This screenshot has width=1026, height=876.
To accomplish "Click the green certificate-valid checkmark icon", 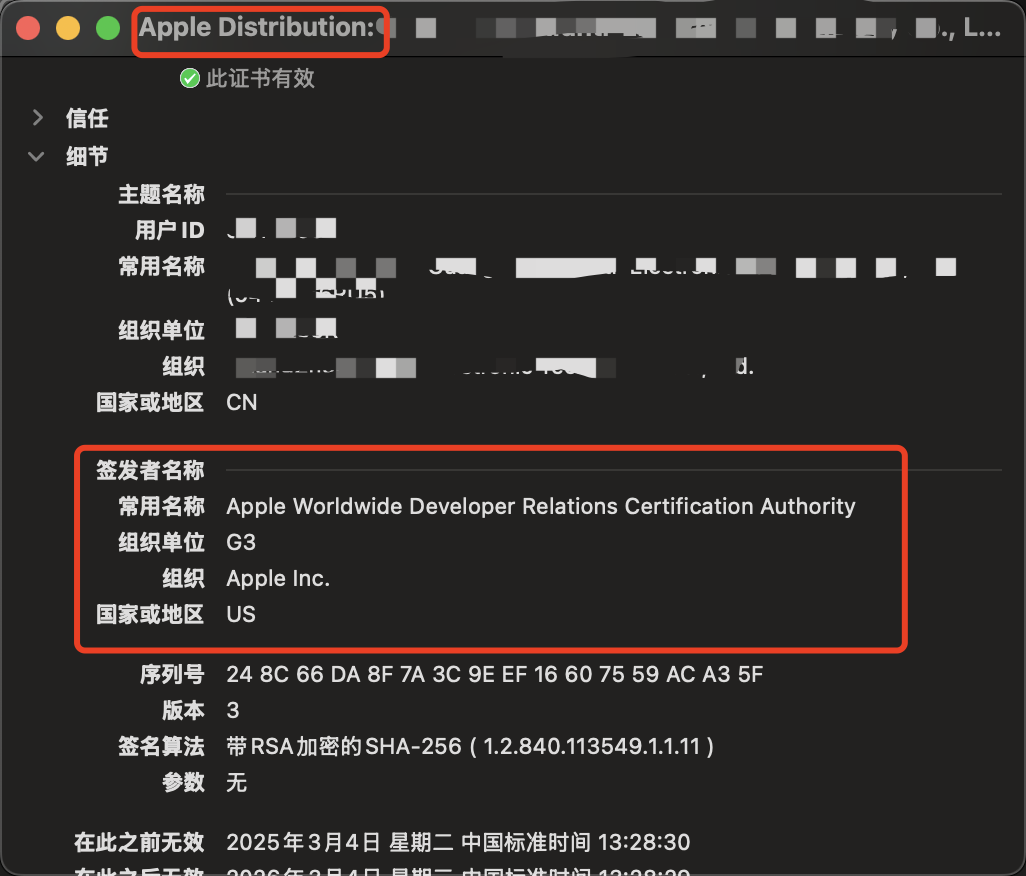I will point(190,79).
